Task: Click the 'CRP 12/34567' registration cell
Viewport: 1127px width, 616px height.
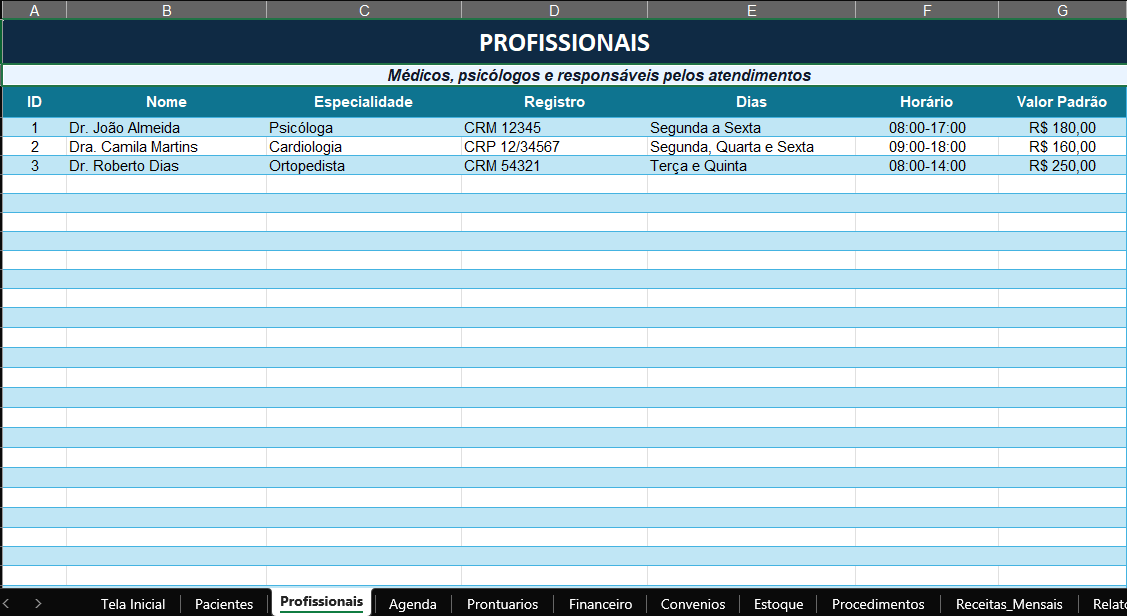Action: point(554,147)
